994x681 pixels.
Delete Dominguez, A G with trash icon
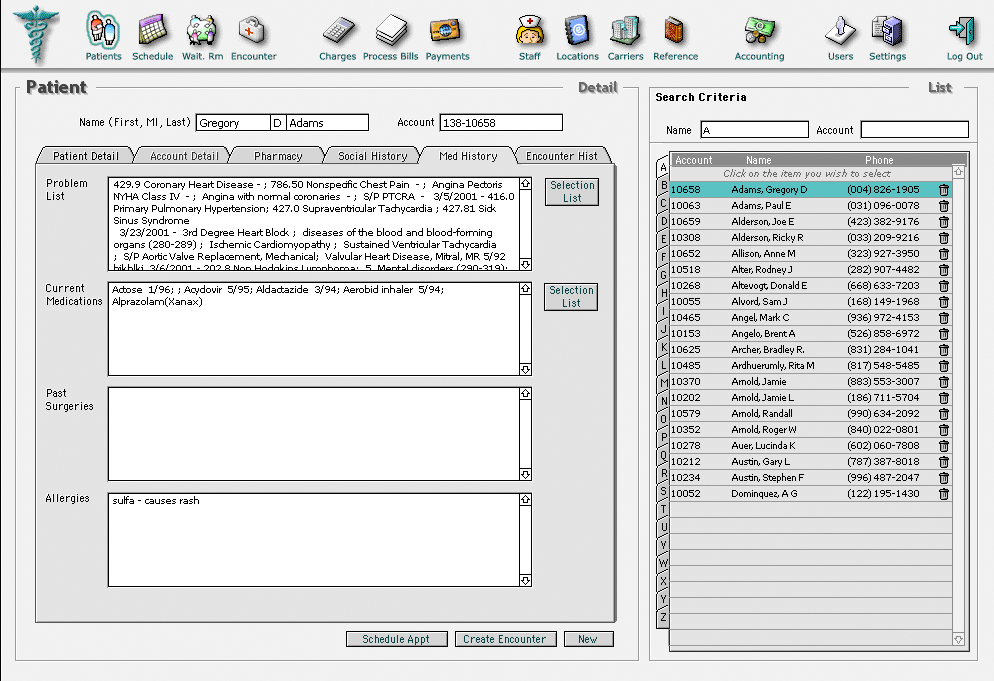pos(944,494)
